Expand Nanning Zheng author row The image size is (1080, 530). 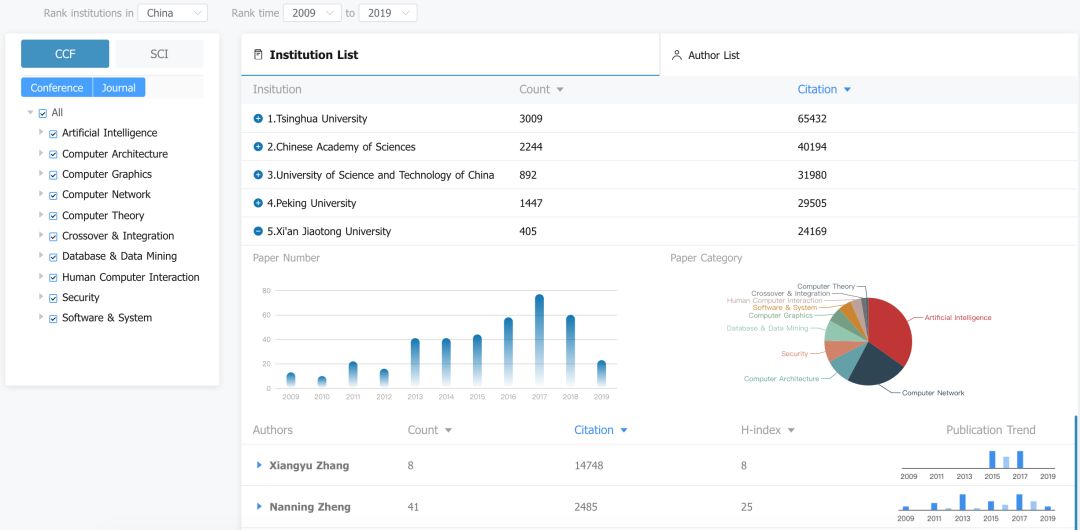[x=259, y=507]
